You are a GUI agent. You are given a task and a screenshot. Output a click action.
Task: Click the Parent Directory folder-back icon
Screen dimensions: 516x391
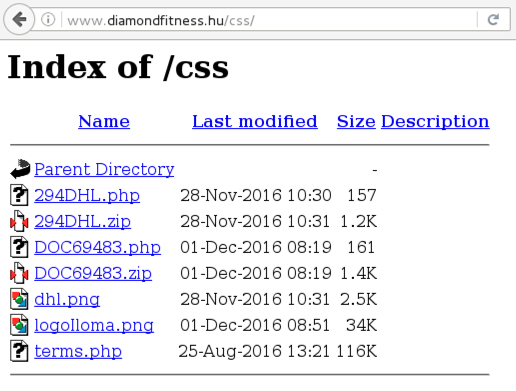click(x=20, y=169)
